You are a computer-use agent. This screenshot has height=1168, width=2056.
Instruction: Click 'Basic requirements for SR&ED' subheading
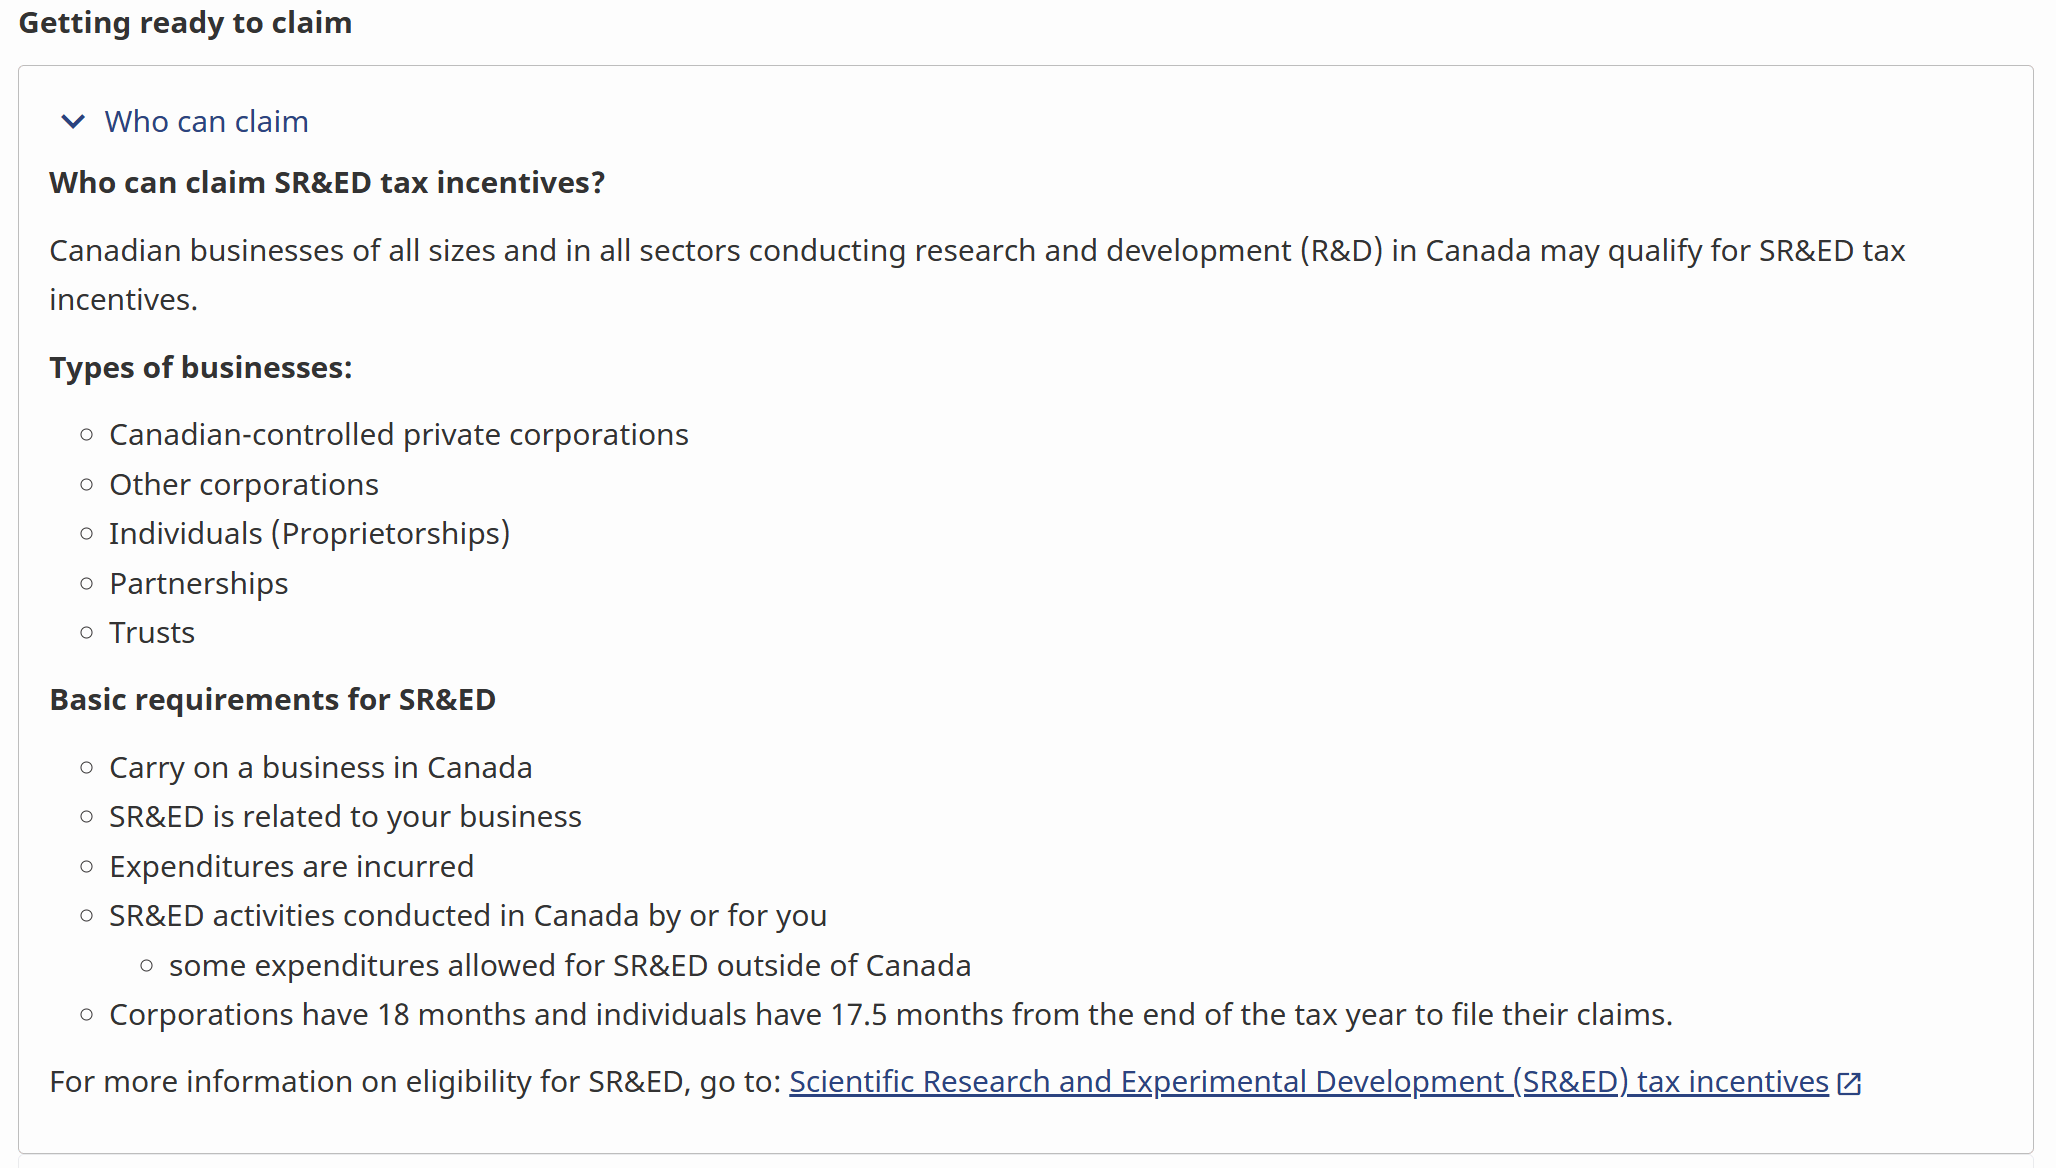273,700
